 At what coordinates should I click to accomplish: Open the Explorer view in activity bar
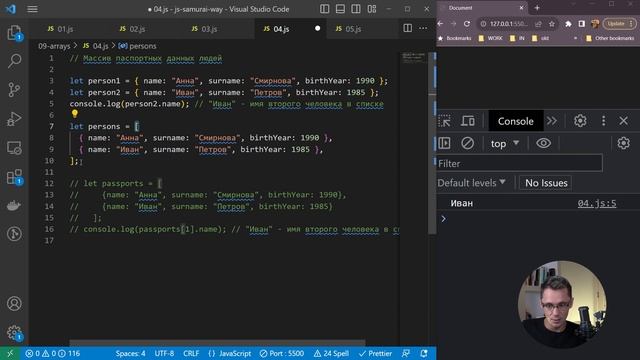[14, 33]
